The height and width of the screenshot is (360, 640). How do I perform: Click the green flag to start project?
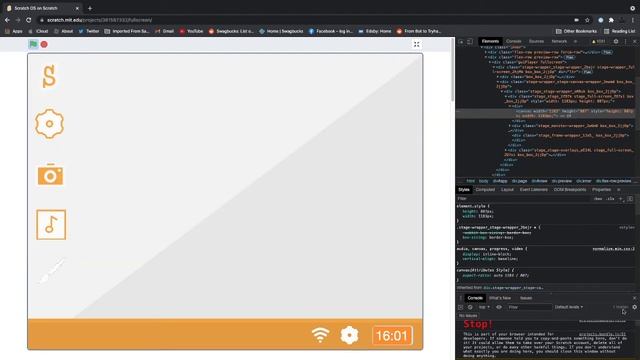(x=33, y=44)
